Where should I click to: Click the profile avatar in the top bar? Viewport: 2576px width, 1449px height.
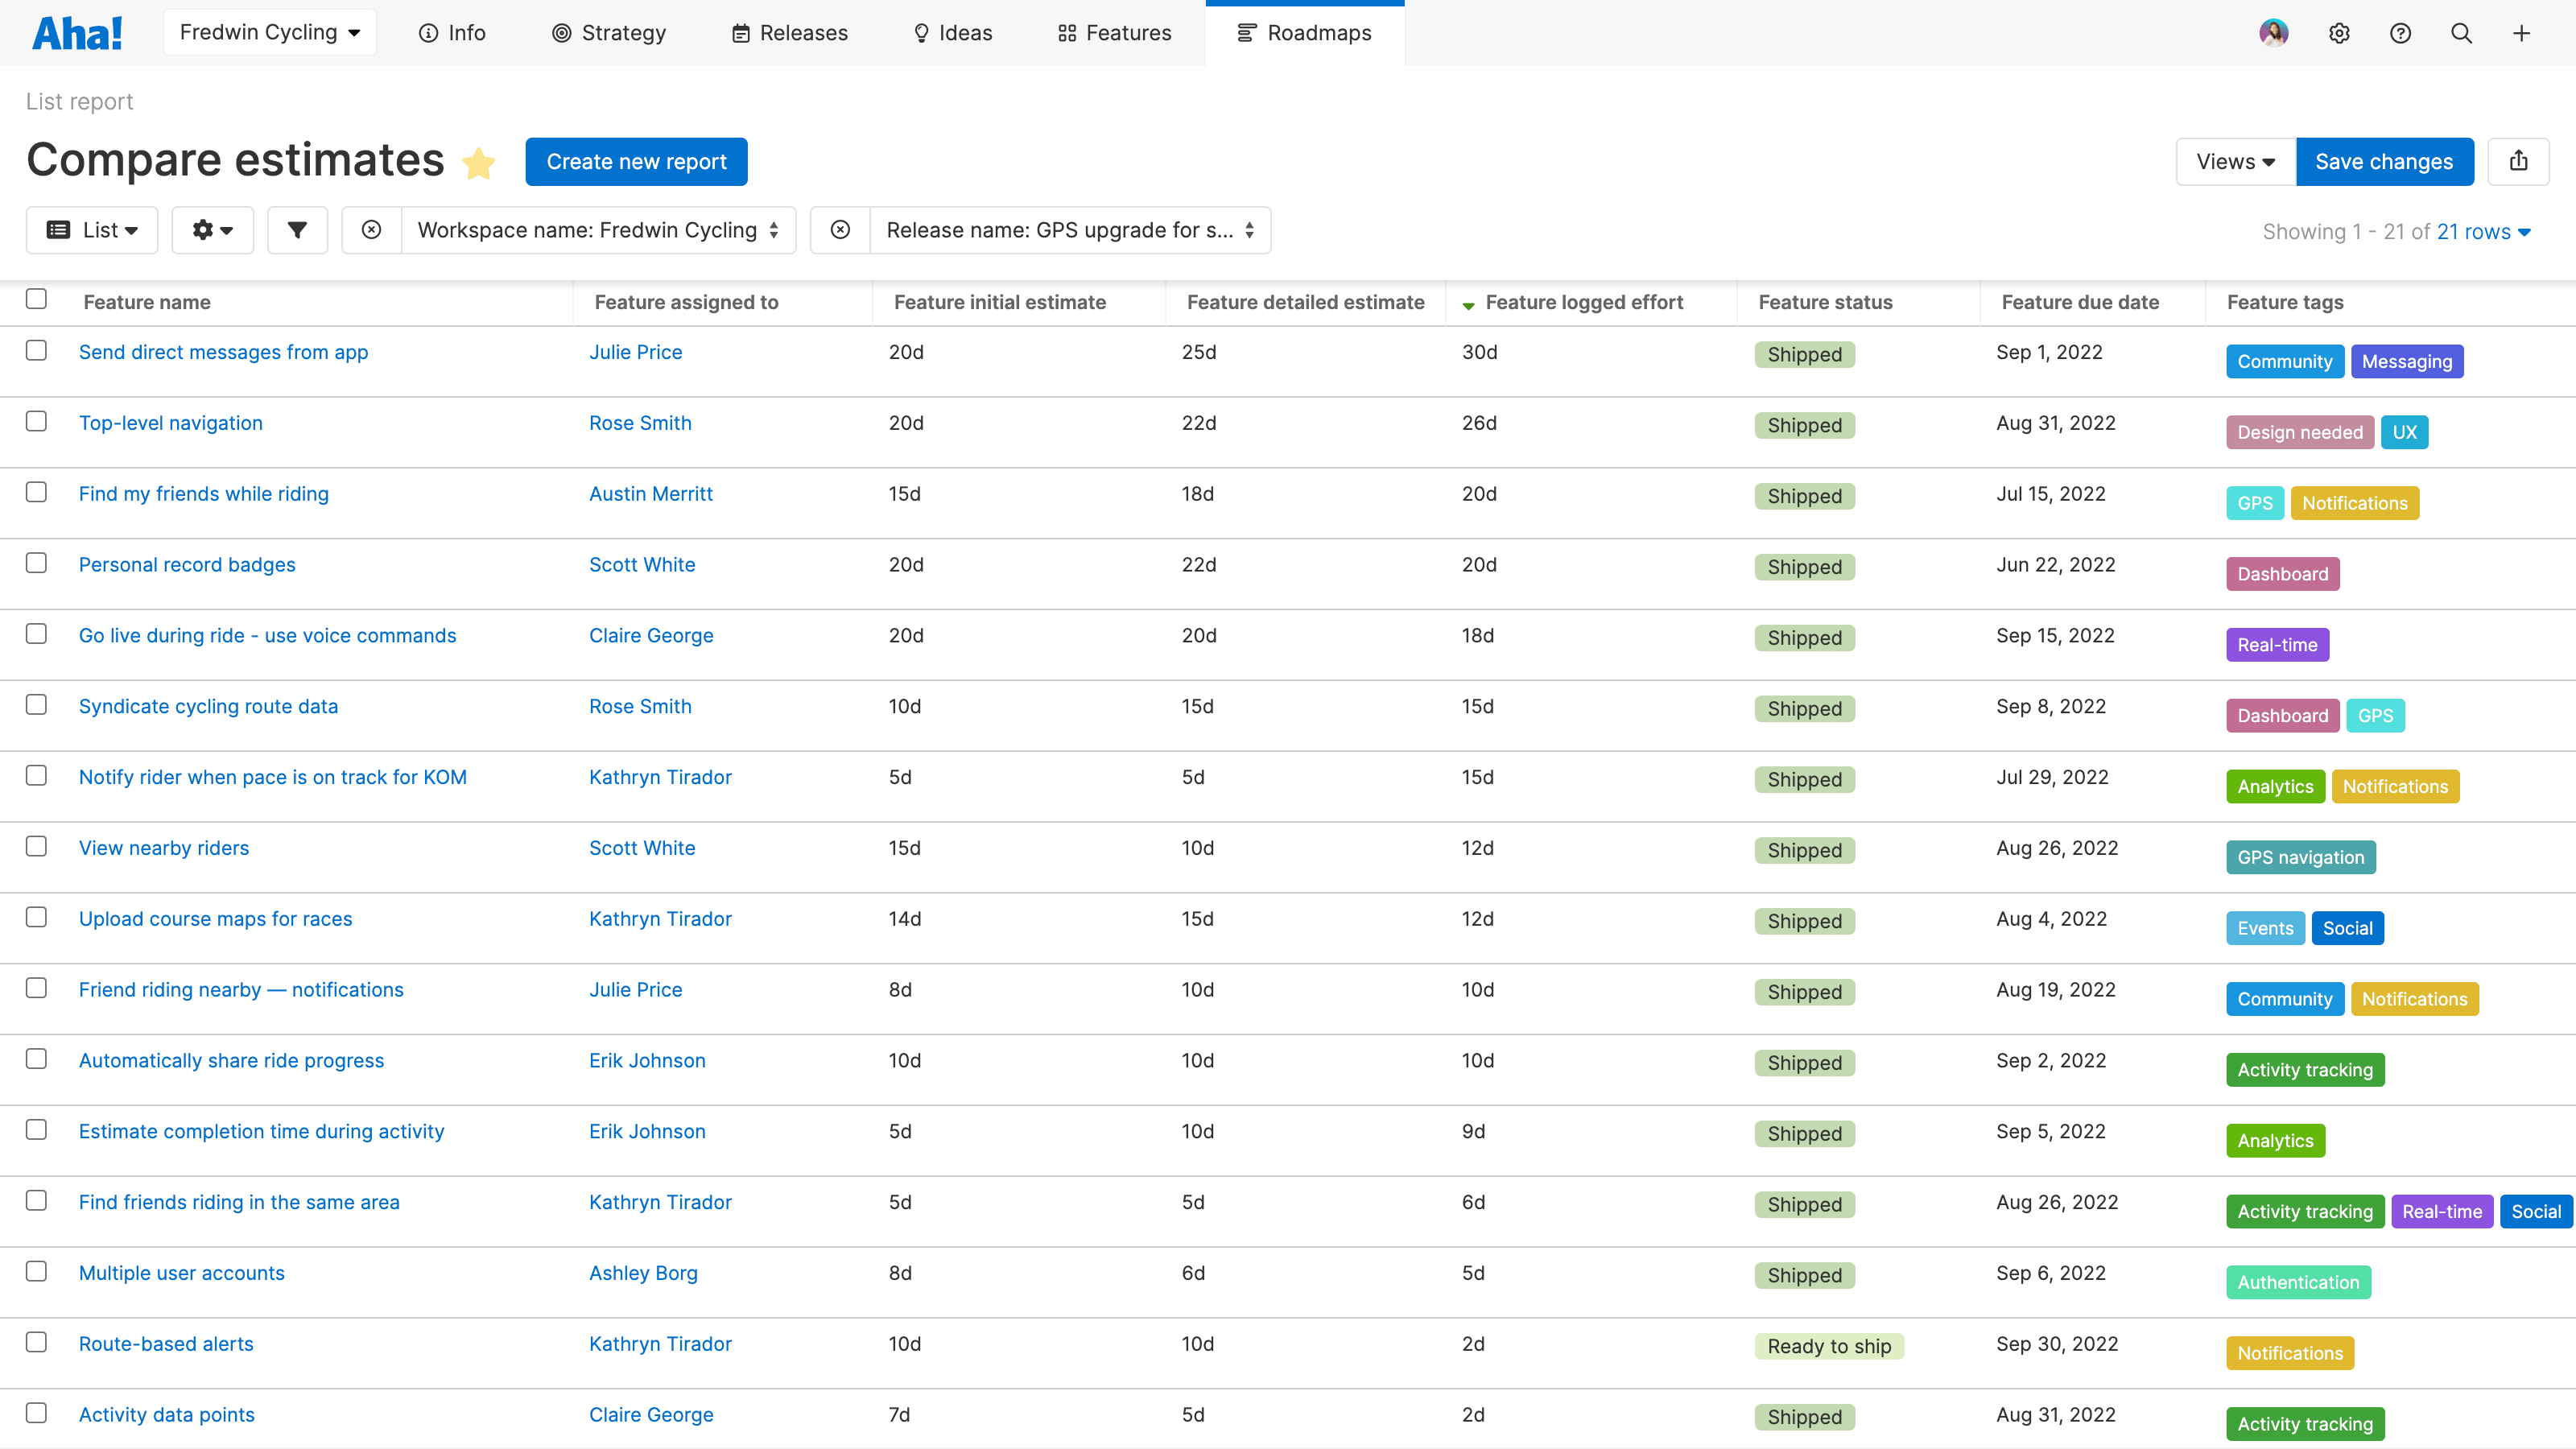[2274, 33]
